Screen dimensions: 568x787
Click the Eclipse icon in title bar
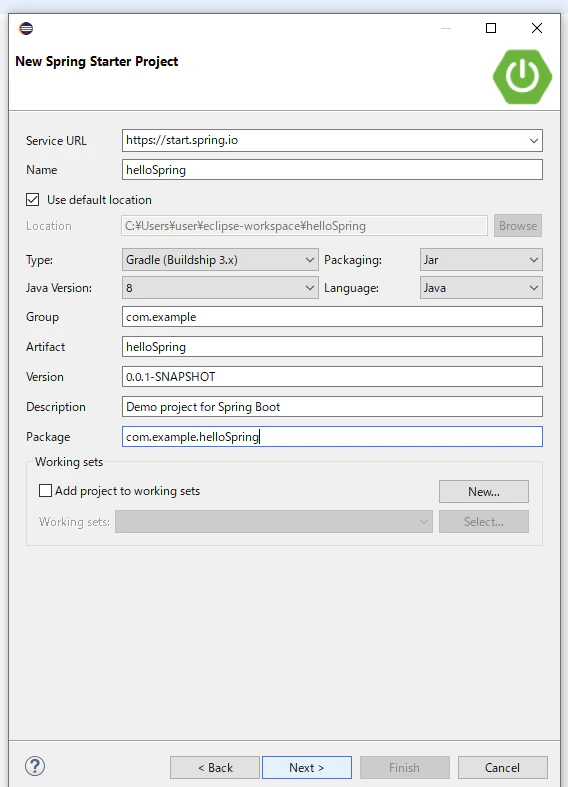point(26,28)
